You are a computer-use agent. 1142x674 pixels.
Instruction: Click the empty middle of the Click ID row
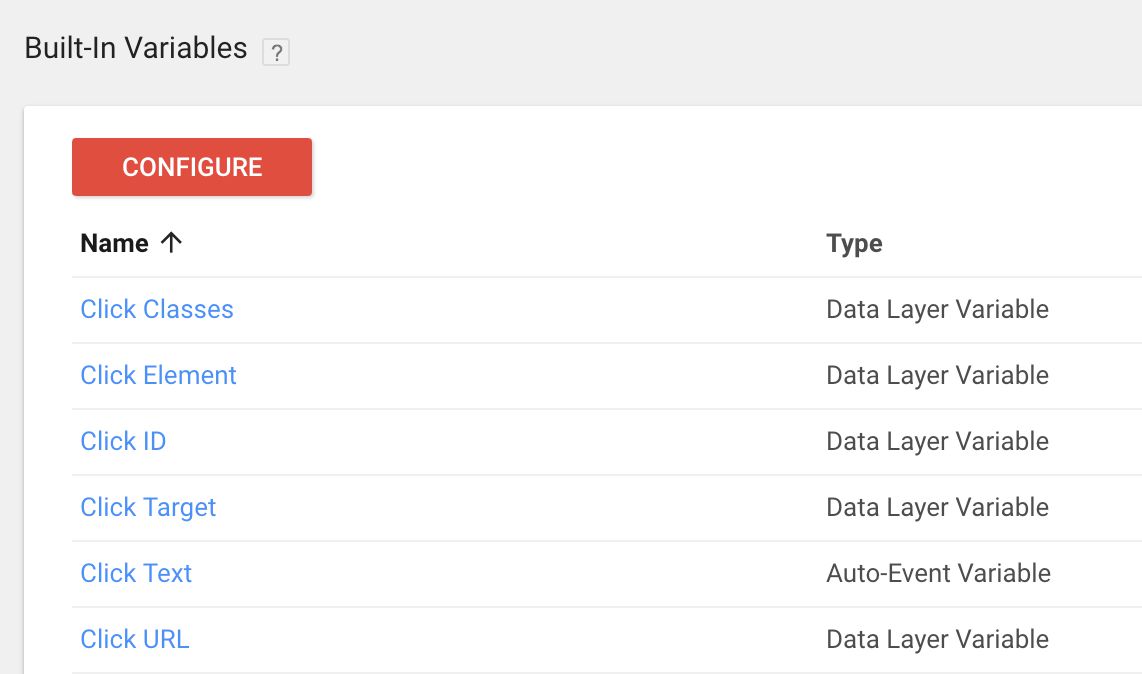pyautogui.click(x=495, y=442)
